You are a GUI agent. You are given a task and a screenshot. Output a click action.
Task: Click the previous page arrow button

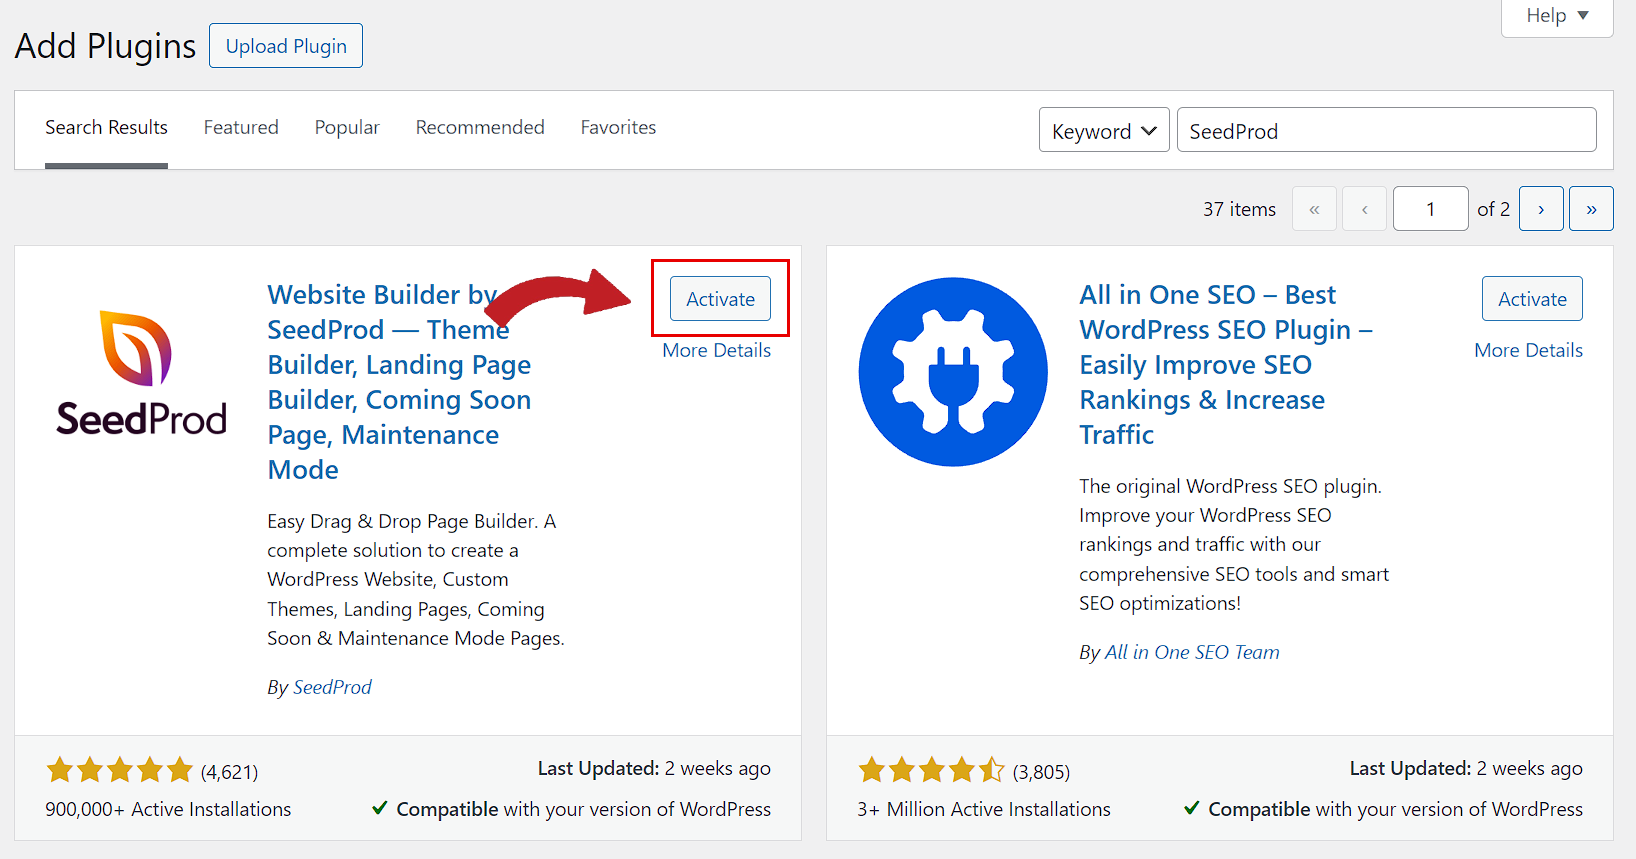click(x=1364, y=209)
